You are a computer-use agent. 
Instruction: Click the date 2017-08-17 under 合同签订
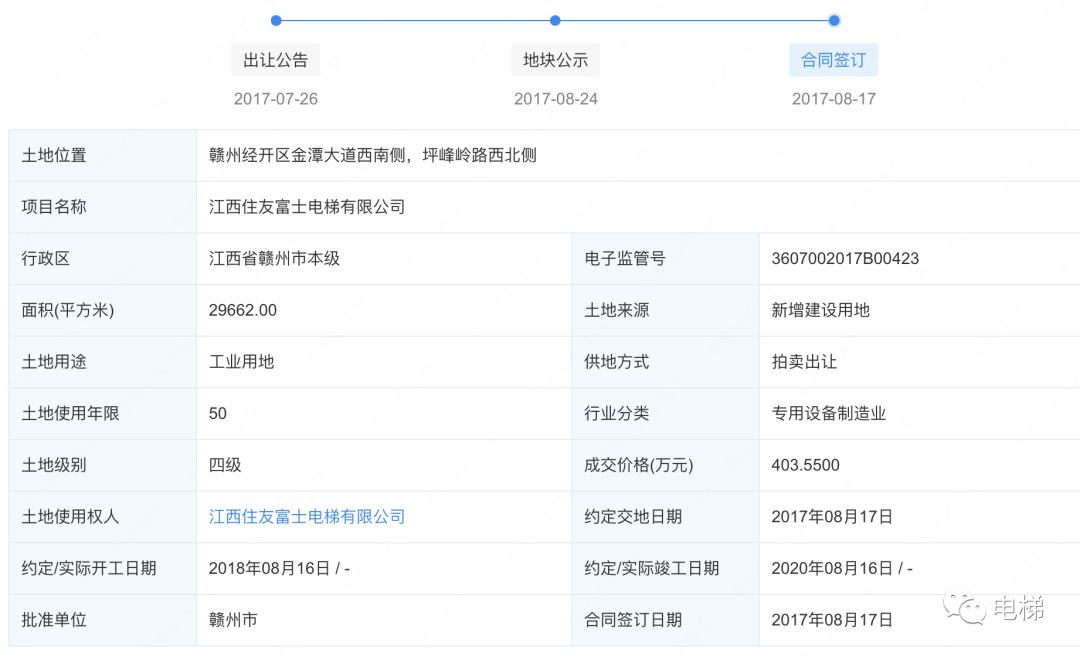coord(834,98)
